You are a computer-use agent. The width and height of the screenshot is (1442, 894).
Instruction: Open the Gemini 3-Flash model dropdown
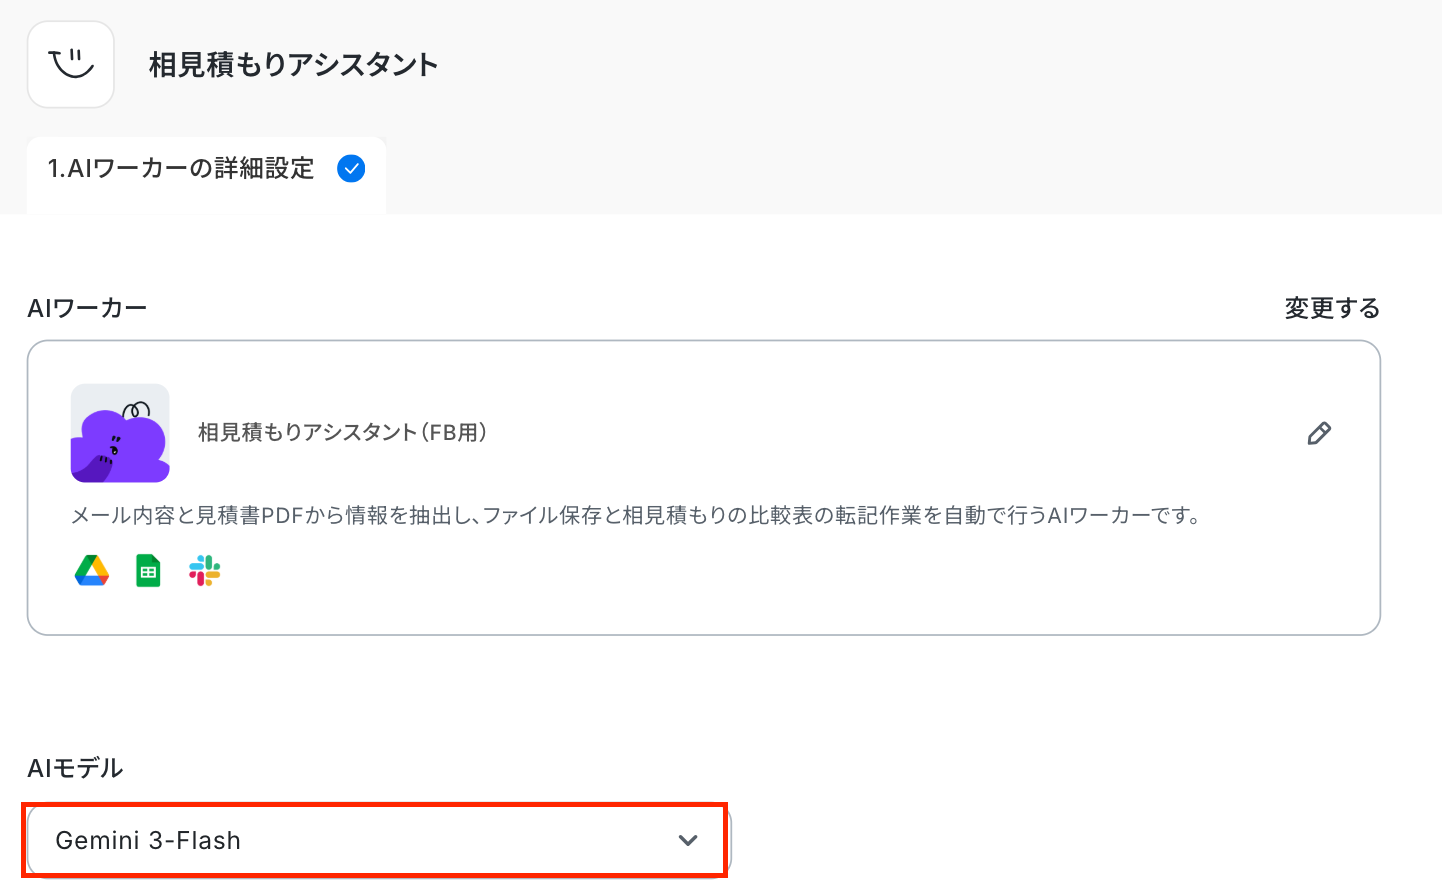pos(379,840)
